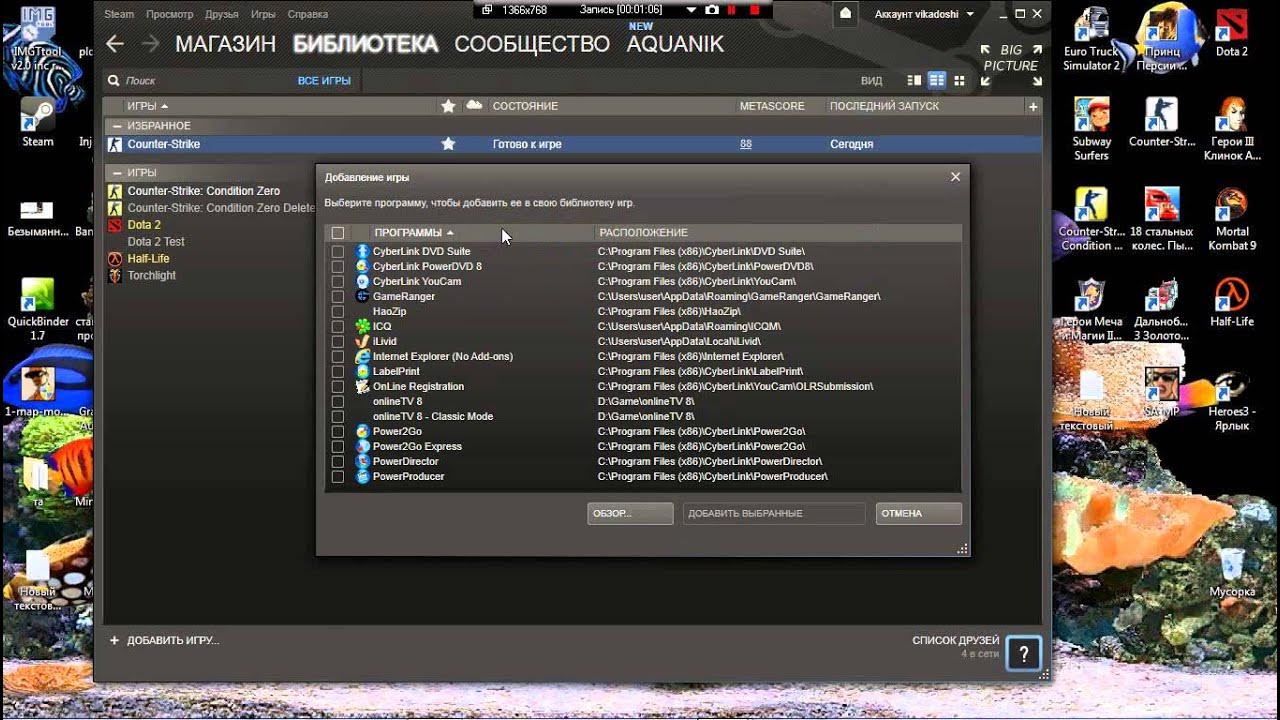1280x720 pixels.
Task: Collapse the ИГРЫ category in library
Action: click(x=117, y=173)
